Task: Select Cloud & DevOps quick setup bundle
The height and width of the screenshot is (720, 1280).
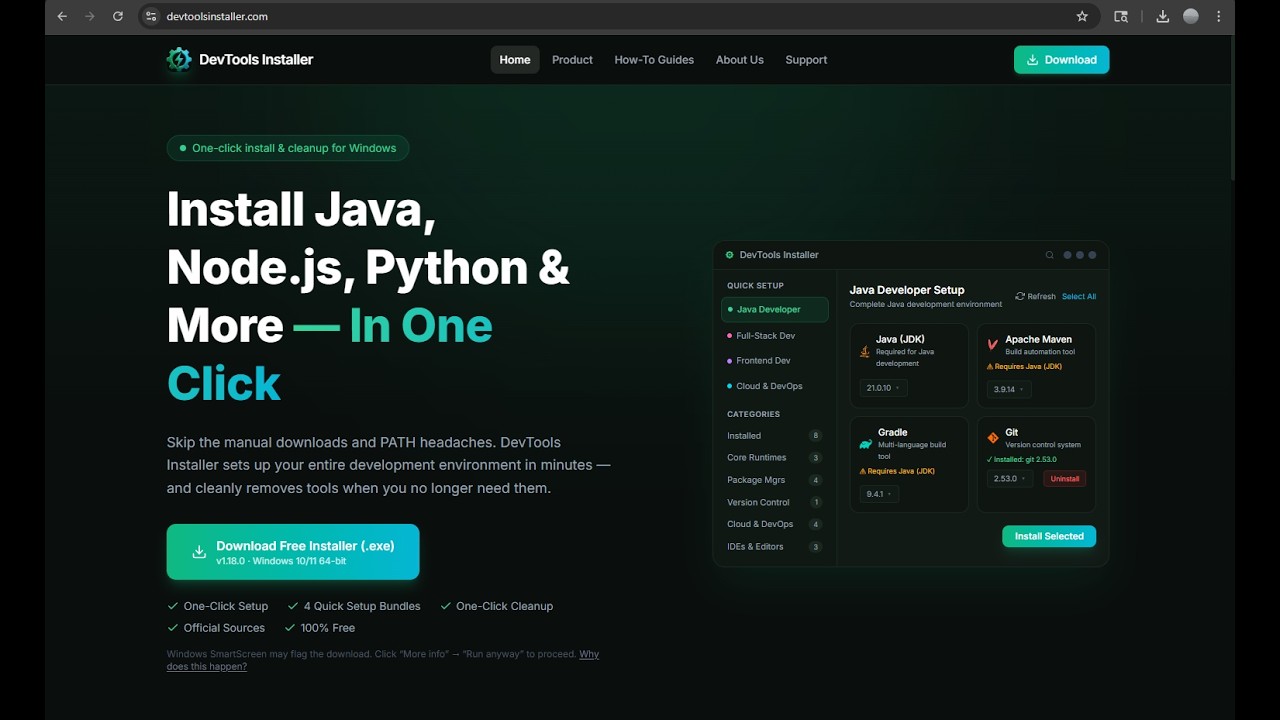Action: [775, 386]
